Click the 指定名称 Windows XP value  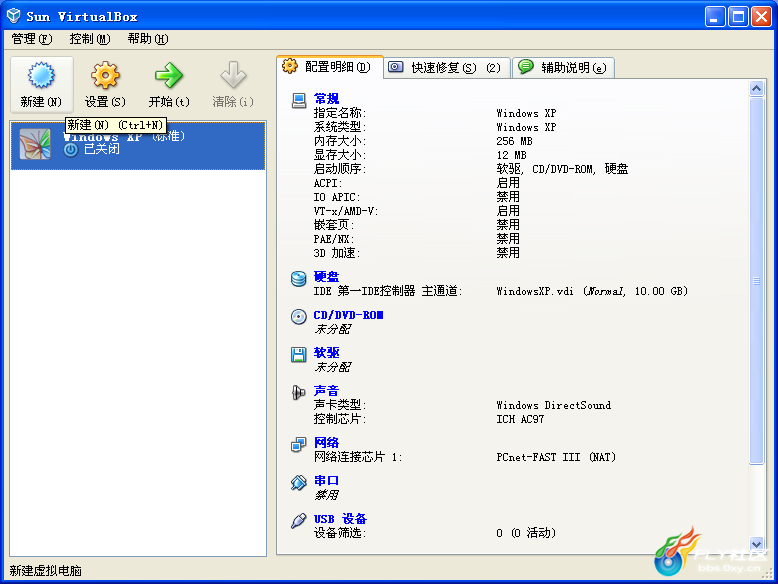(x=526, y=113)
